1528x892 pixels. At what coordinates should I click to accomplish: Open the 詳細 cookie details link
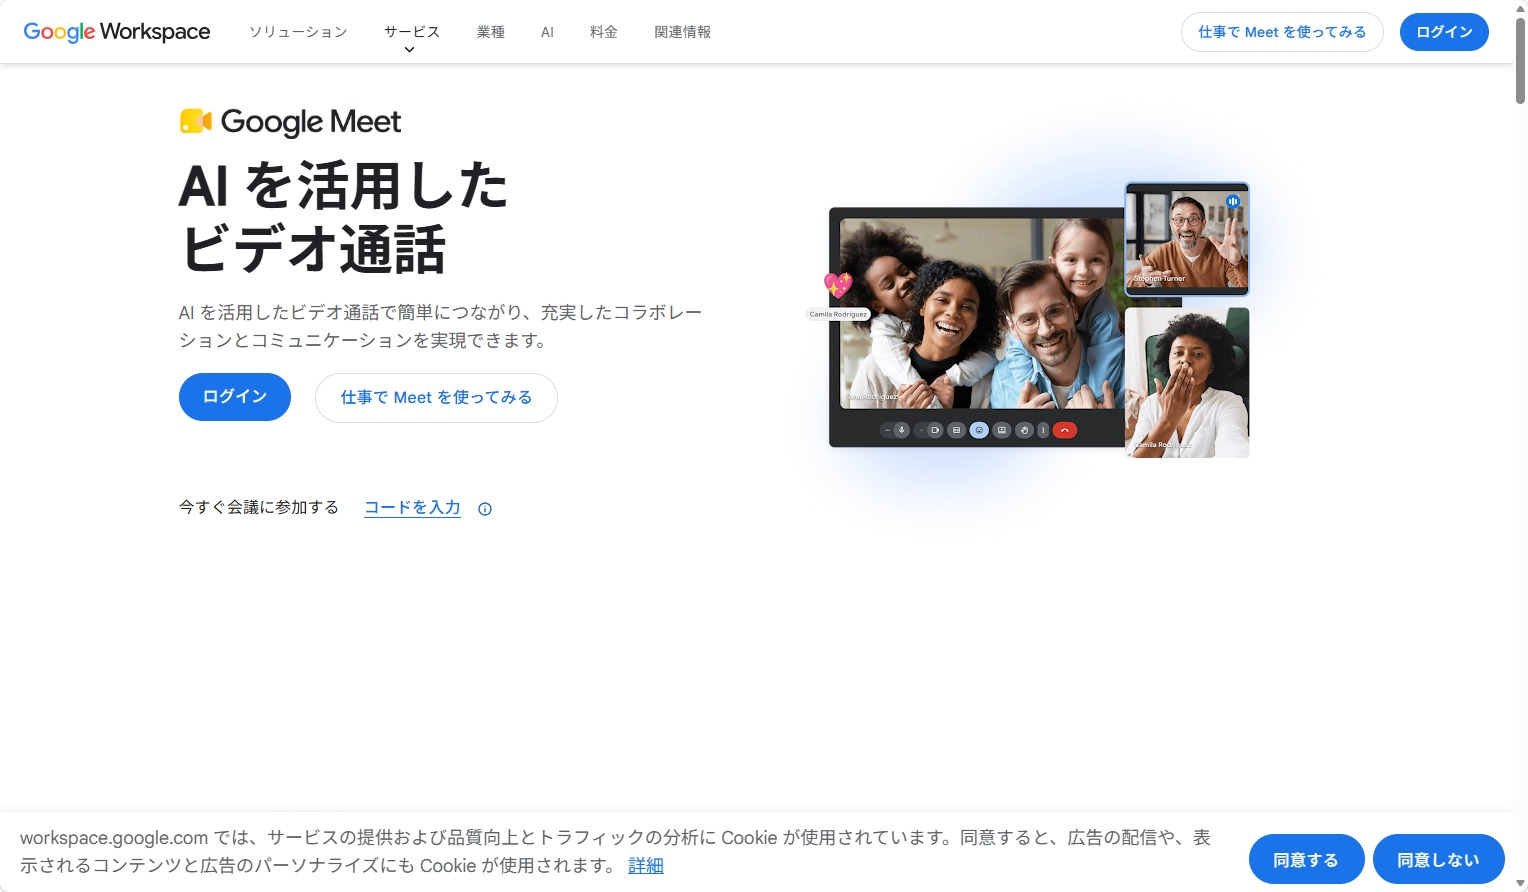tap(646, 866)
